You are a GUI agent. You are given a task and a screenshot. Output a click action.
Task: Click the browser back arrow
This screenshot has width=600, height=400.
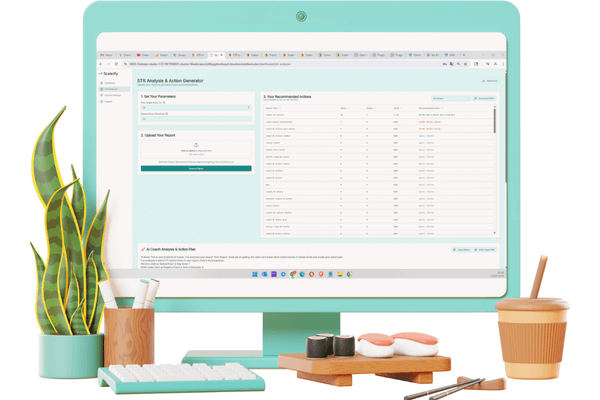(x=100, y=62)
